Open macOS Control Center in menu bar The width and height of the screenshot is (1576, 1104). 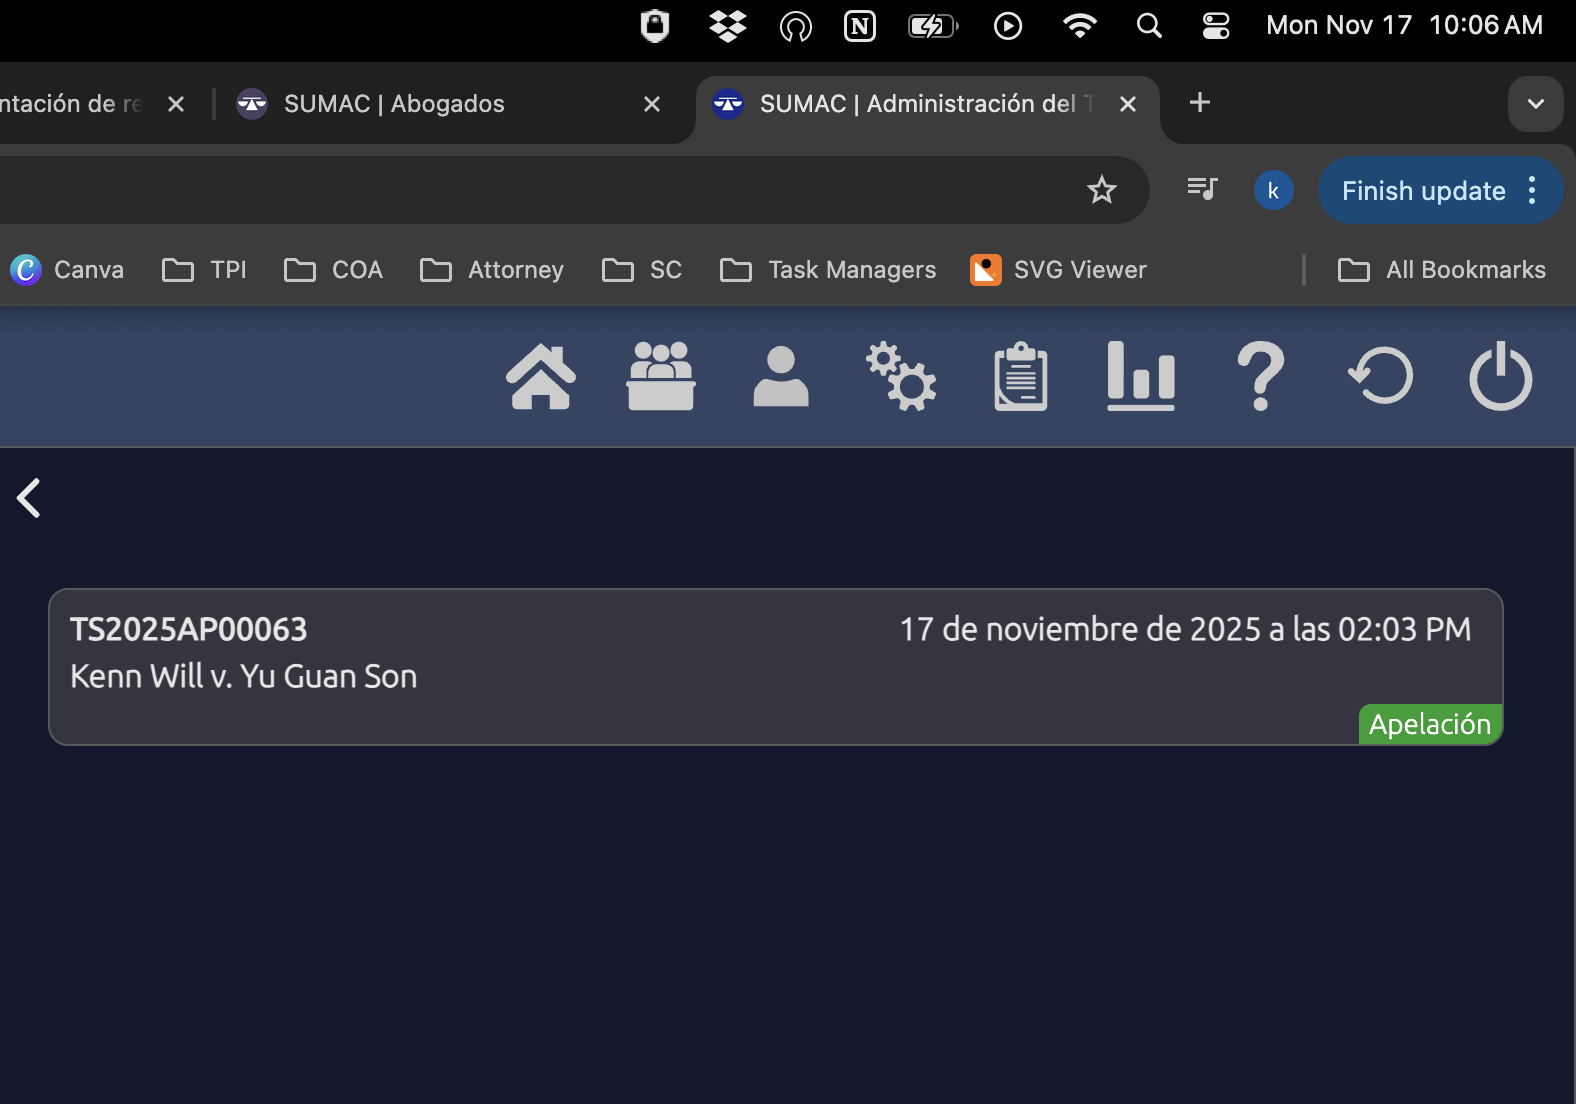click(1215, 26)
